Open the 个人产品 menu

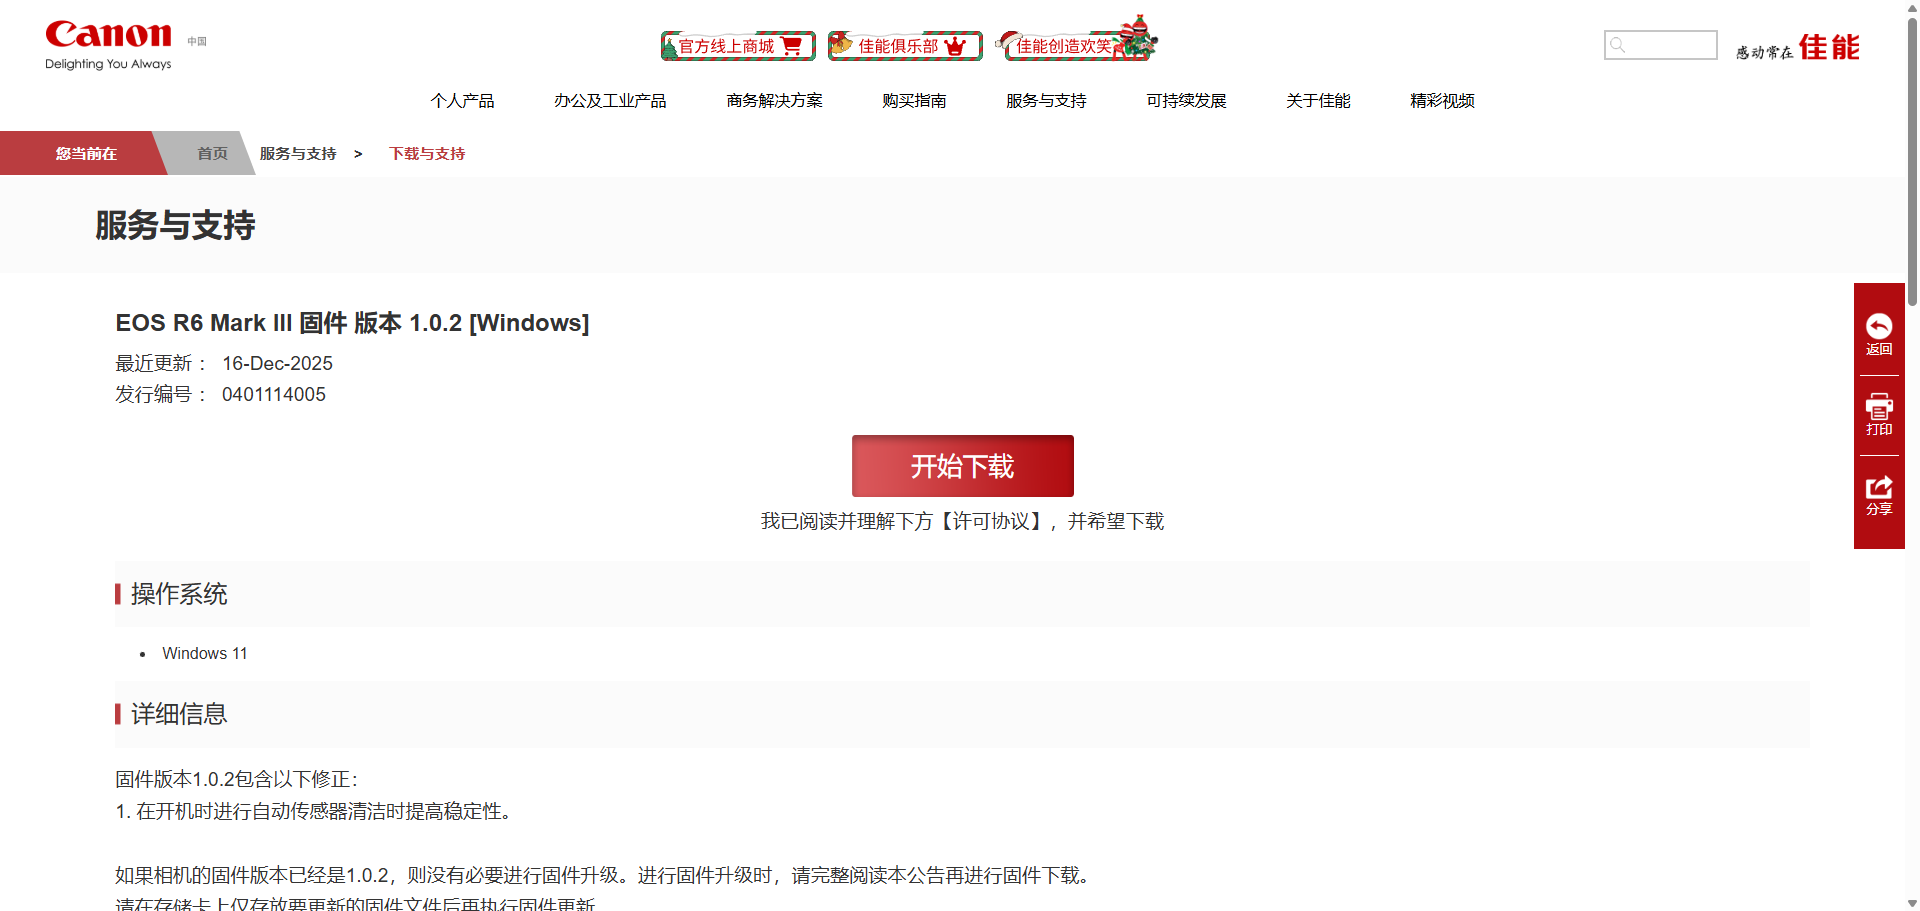point(462,101)
